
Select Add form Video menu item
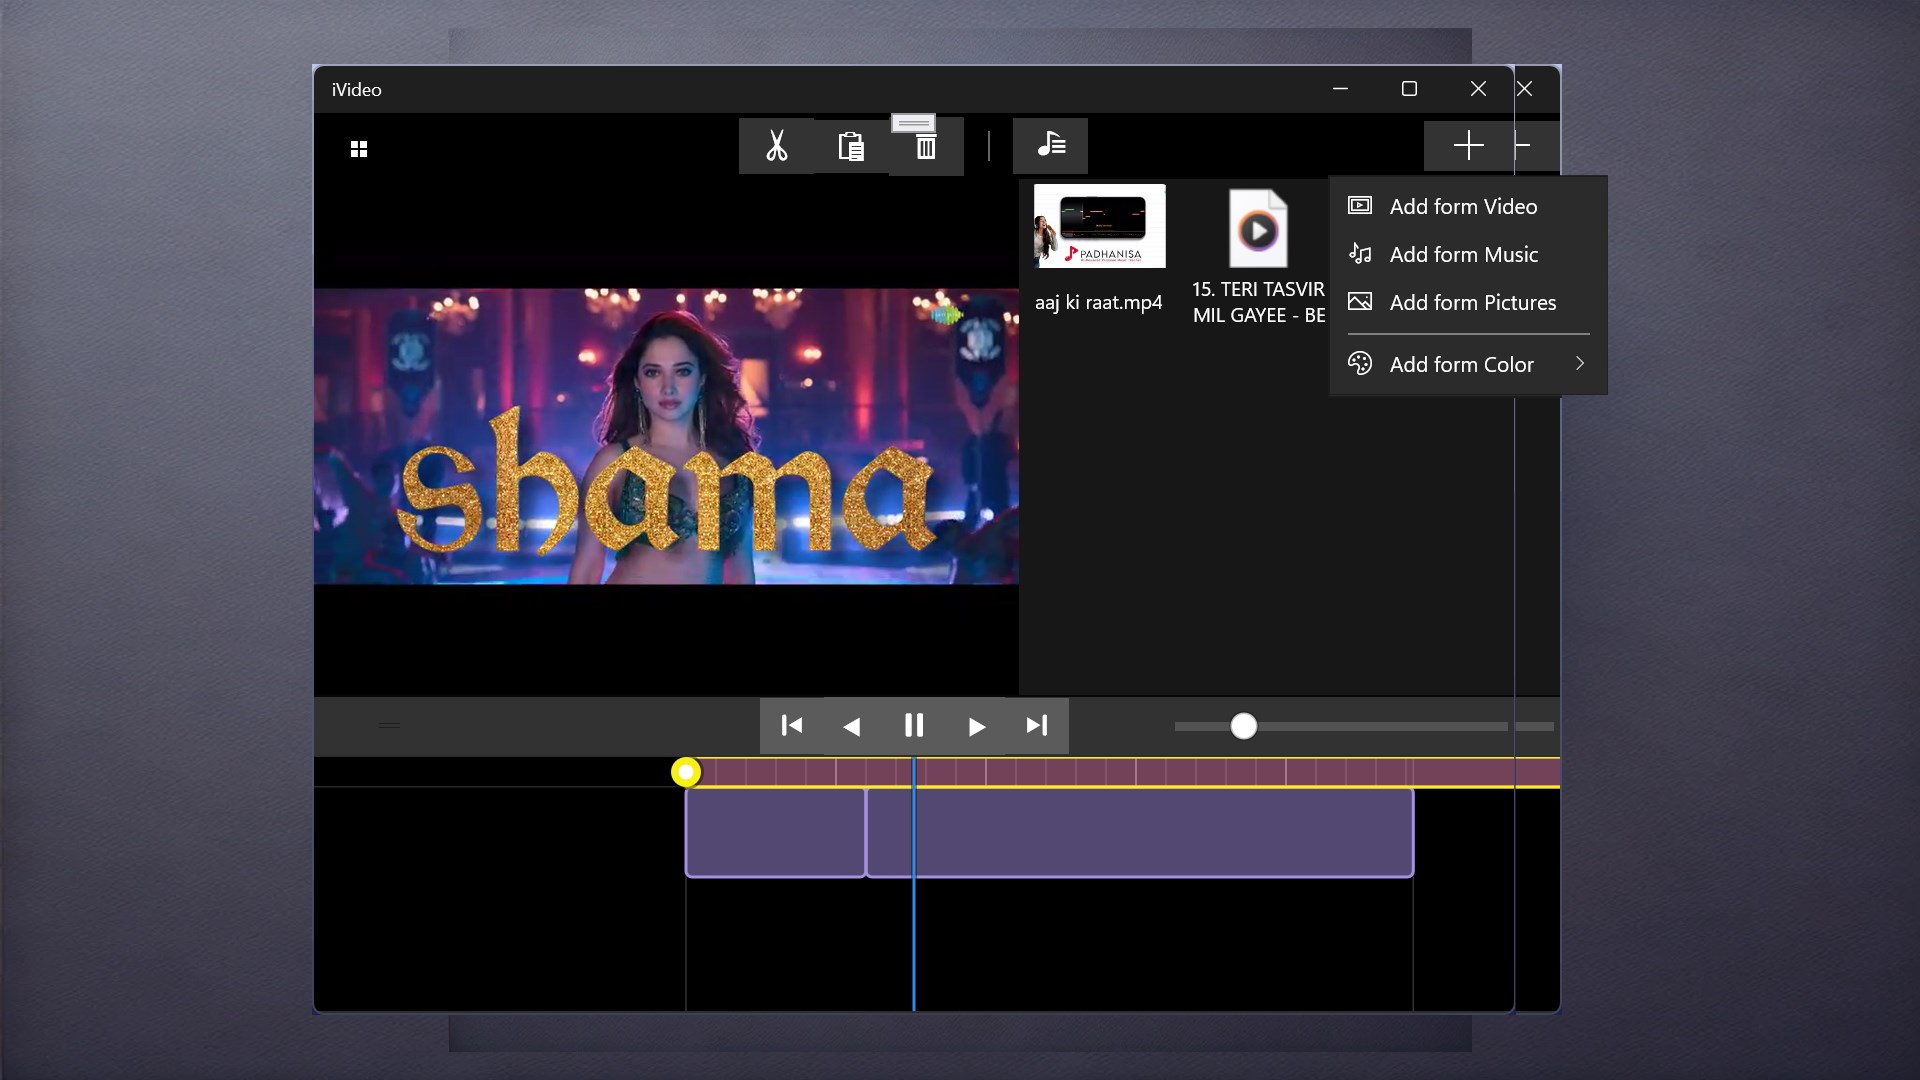pyautogui.click(x=1463, y=207)
